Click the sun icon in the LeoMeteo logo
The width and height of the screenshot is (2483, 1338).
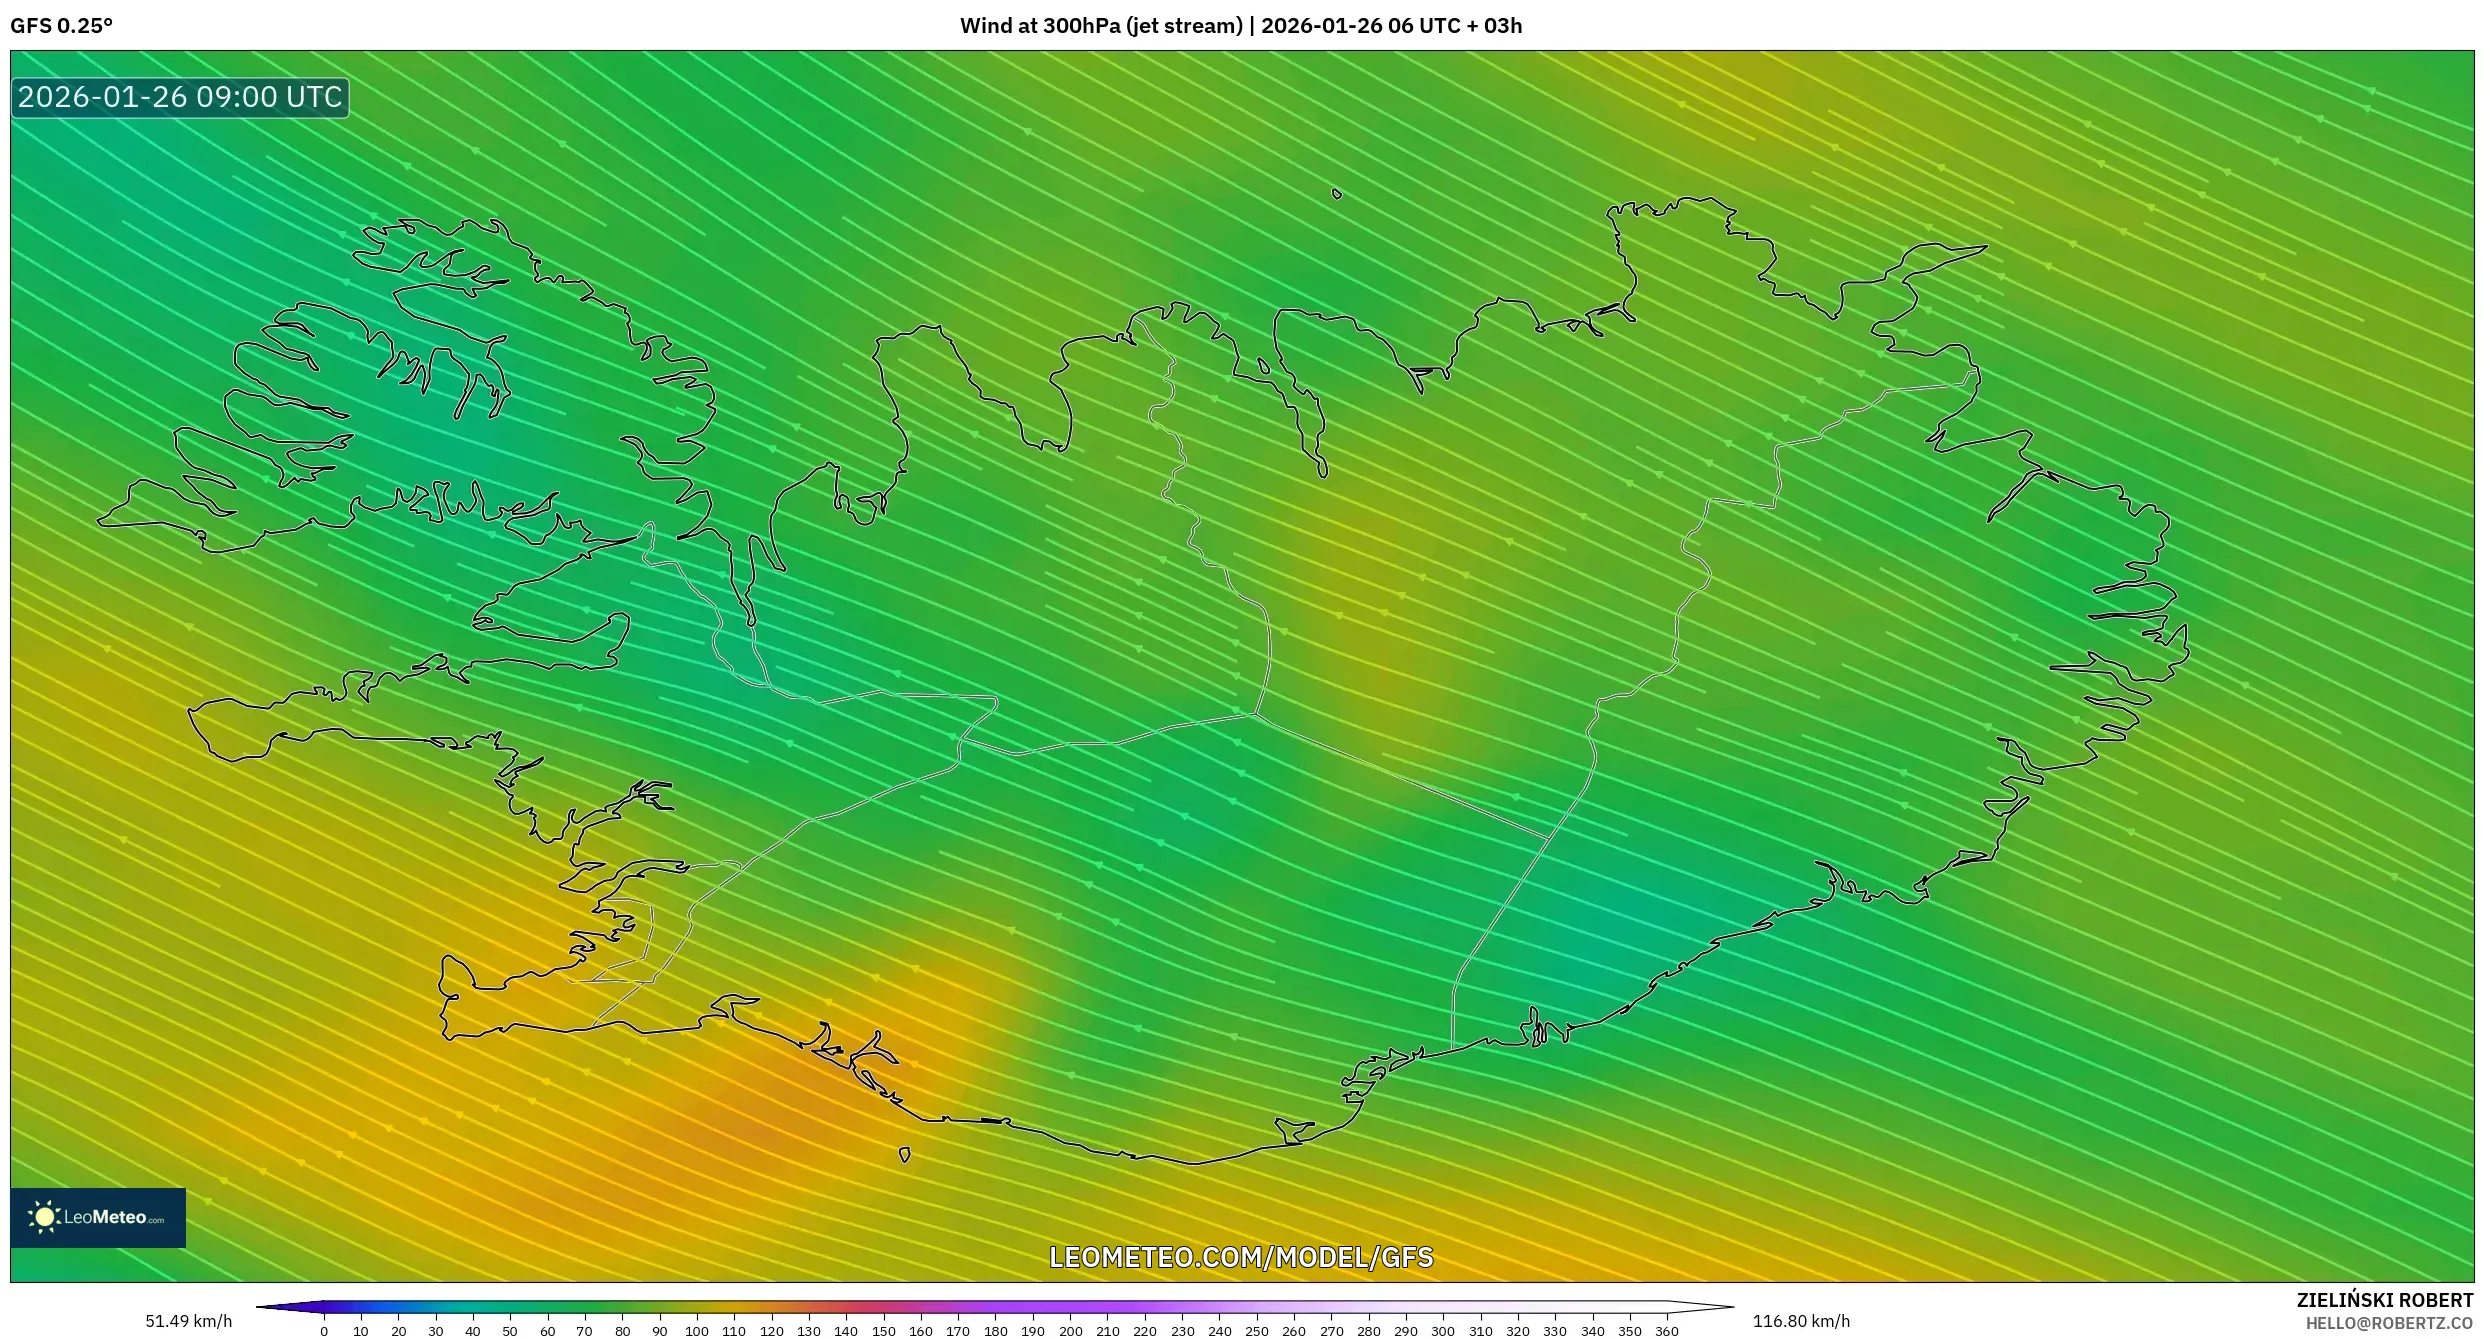click(x=46, y=1216)
